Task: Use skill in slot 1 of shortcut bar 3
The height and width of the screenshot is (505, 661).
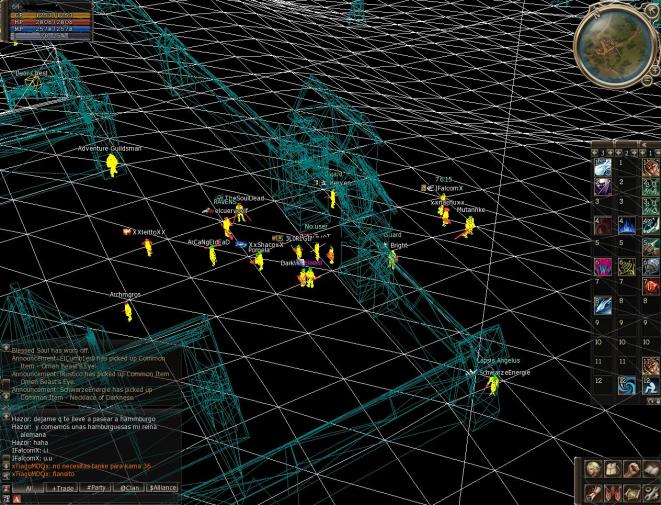Action: (x=603, y=167)
